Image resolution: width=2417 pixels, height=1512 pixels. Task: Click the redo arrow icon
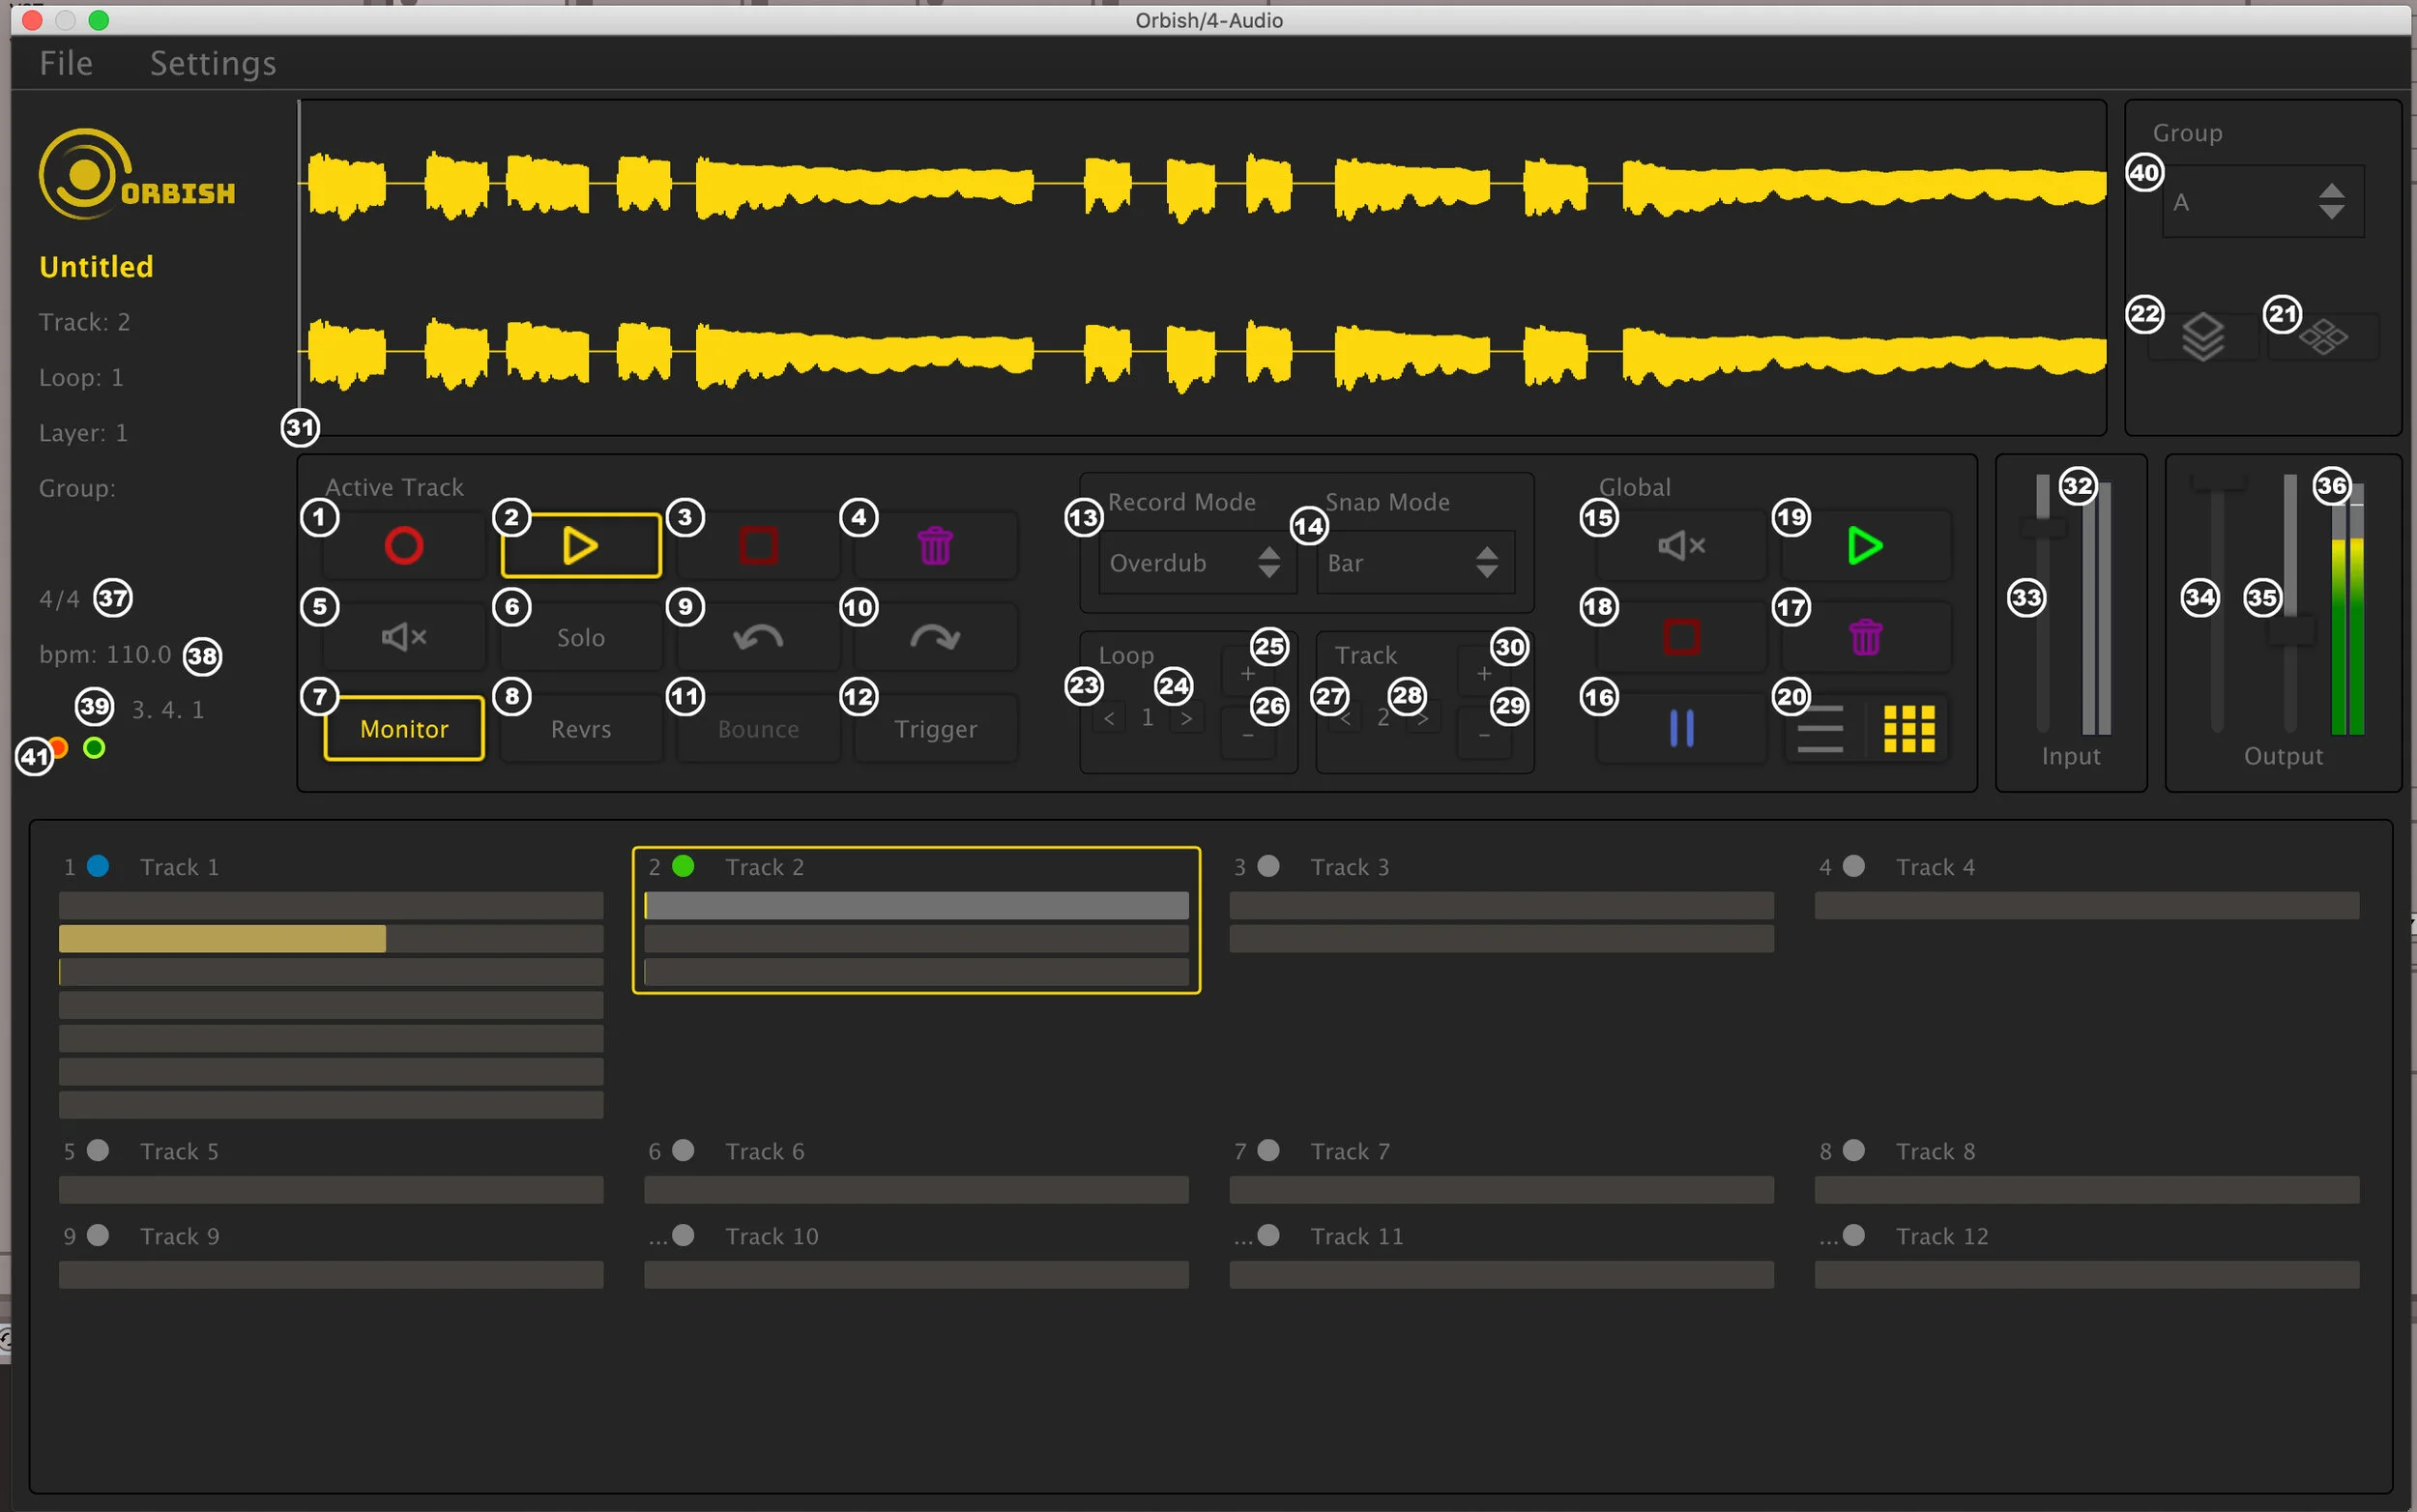[x=935, y=637]
